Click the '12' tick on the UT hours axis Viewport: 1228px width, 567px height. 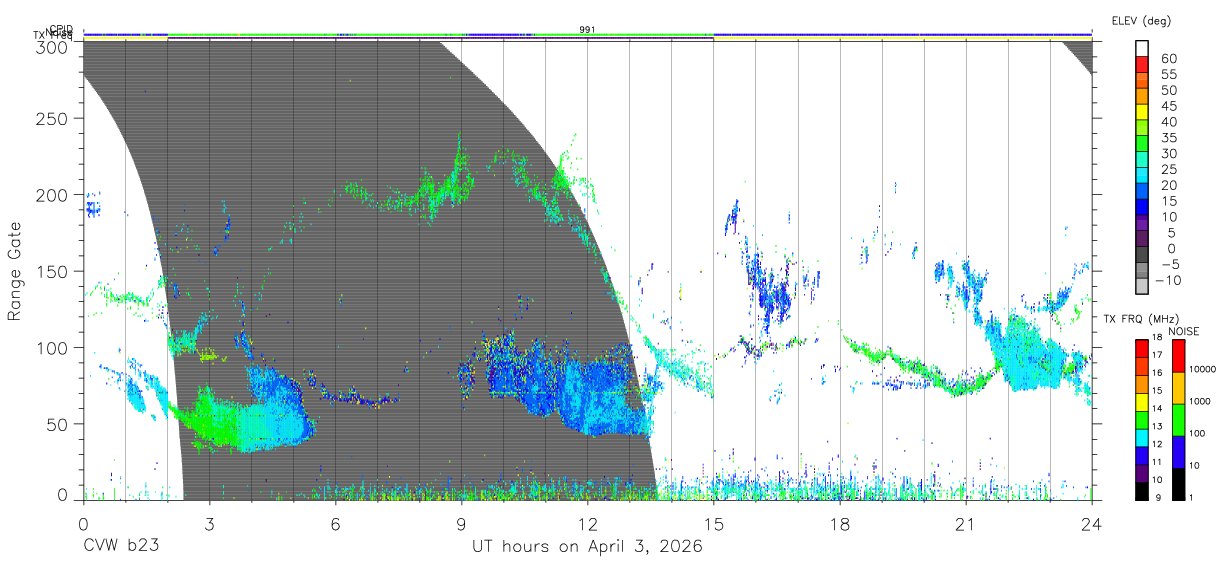(587, 523)
